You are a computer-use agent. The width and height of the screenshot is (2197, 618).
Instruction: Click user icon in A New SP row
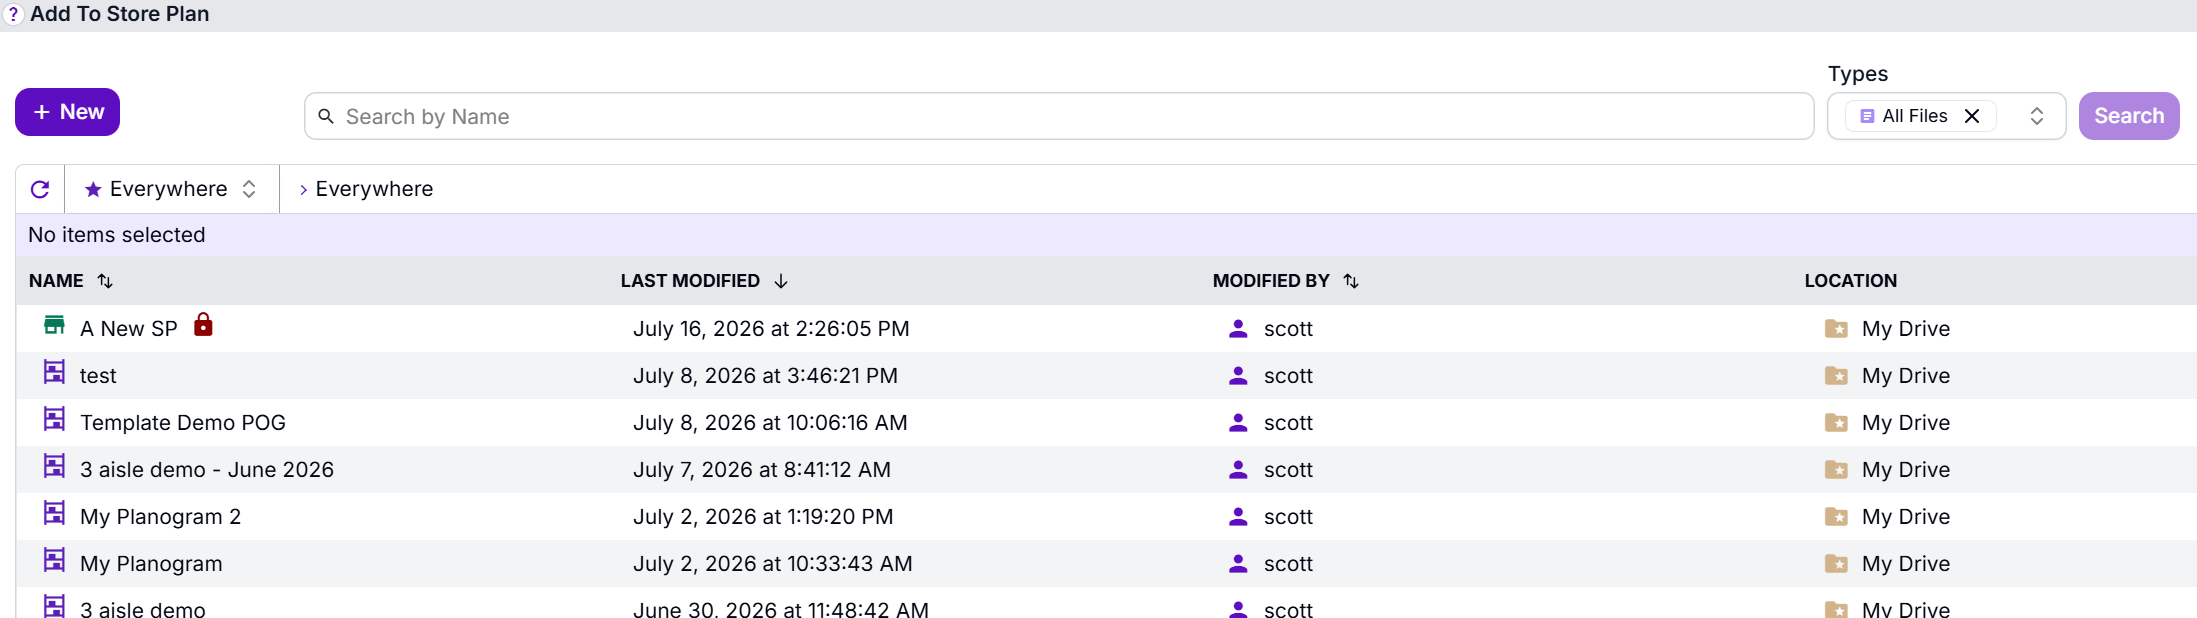coord(1238,329)
